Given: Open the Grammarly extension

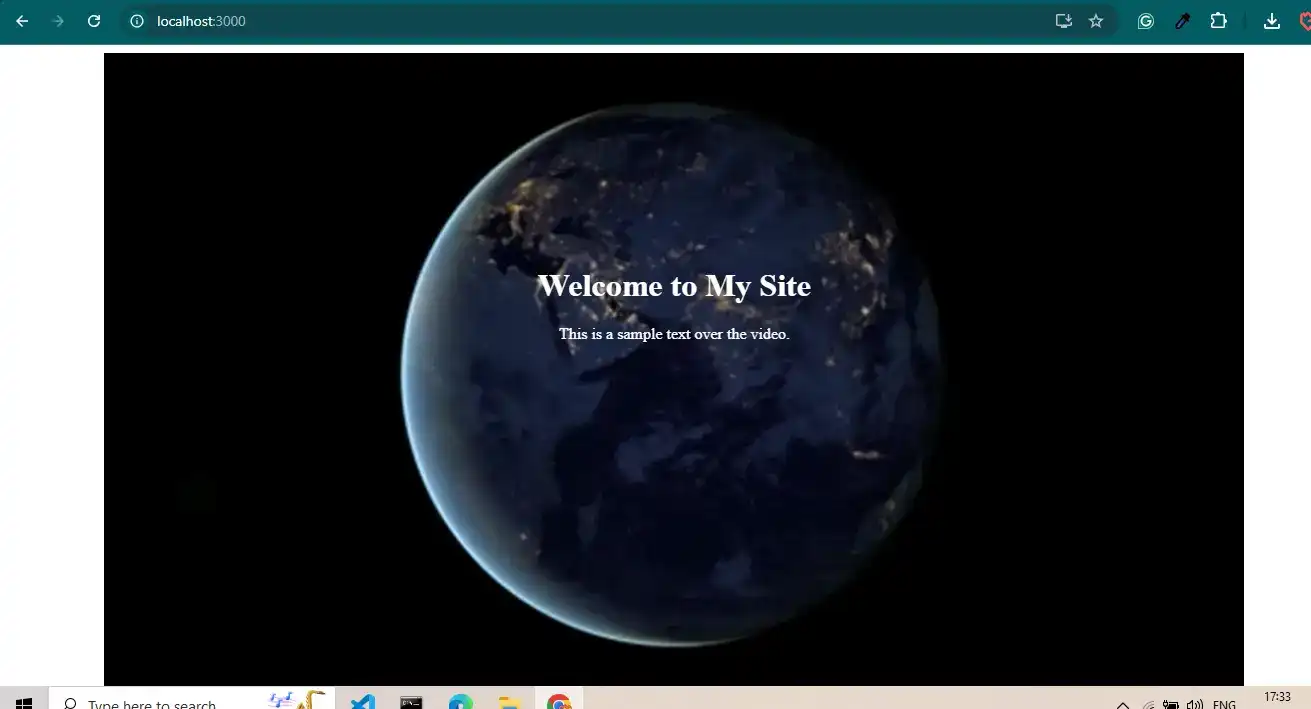Looking at the screenshot, I should [x=1146, y=21].
